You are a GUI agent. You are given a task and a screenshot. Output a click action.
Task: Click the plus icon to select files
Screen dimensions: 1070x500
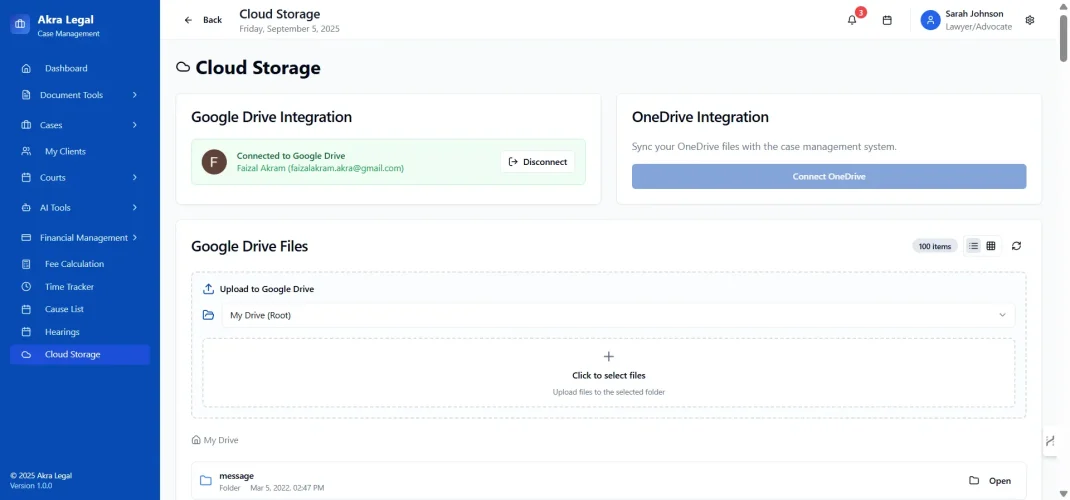coord(608,356)
